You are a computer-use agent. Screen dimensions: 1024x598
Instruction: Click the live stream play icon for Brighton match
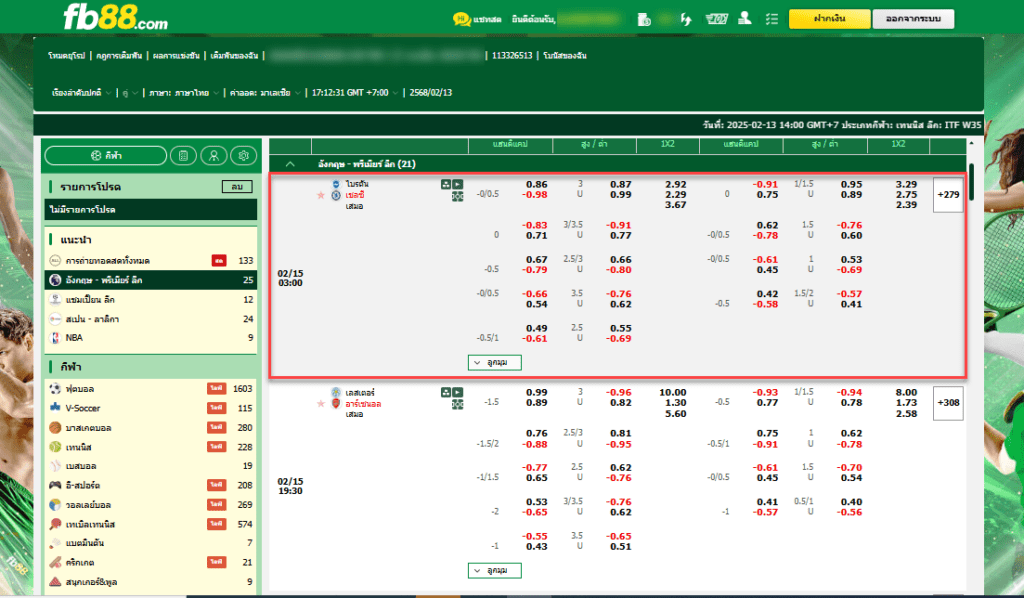(458, 185)
